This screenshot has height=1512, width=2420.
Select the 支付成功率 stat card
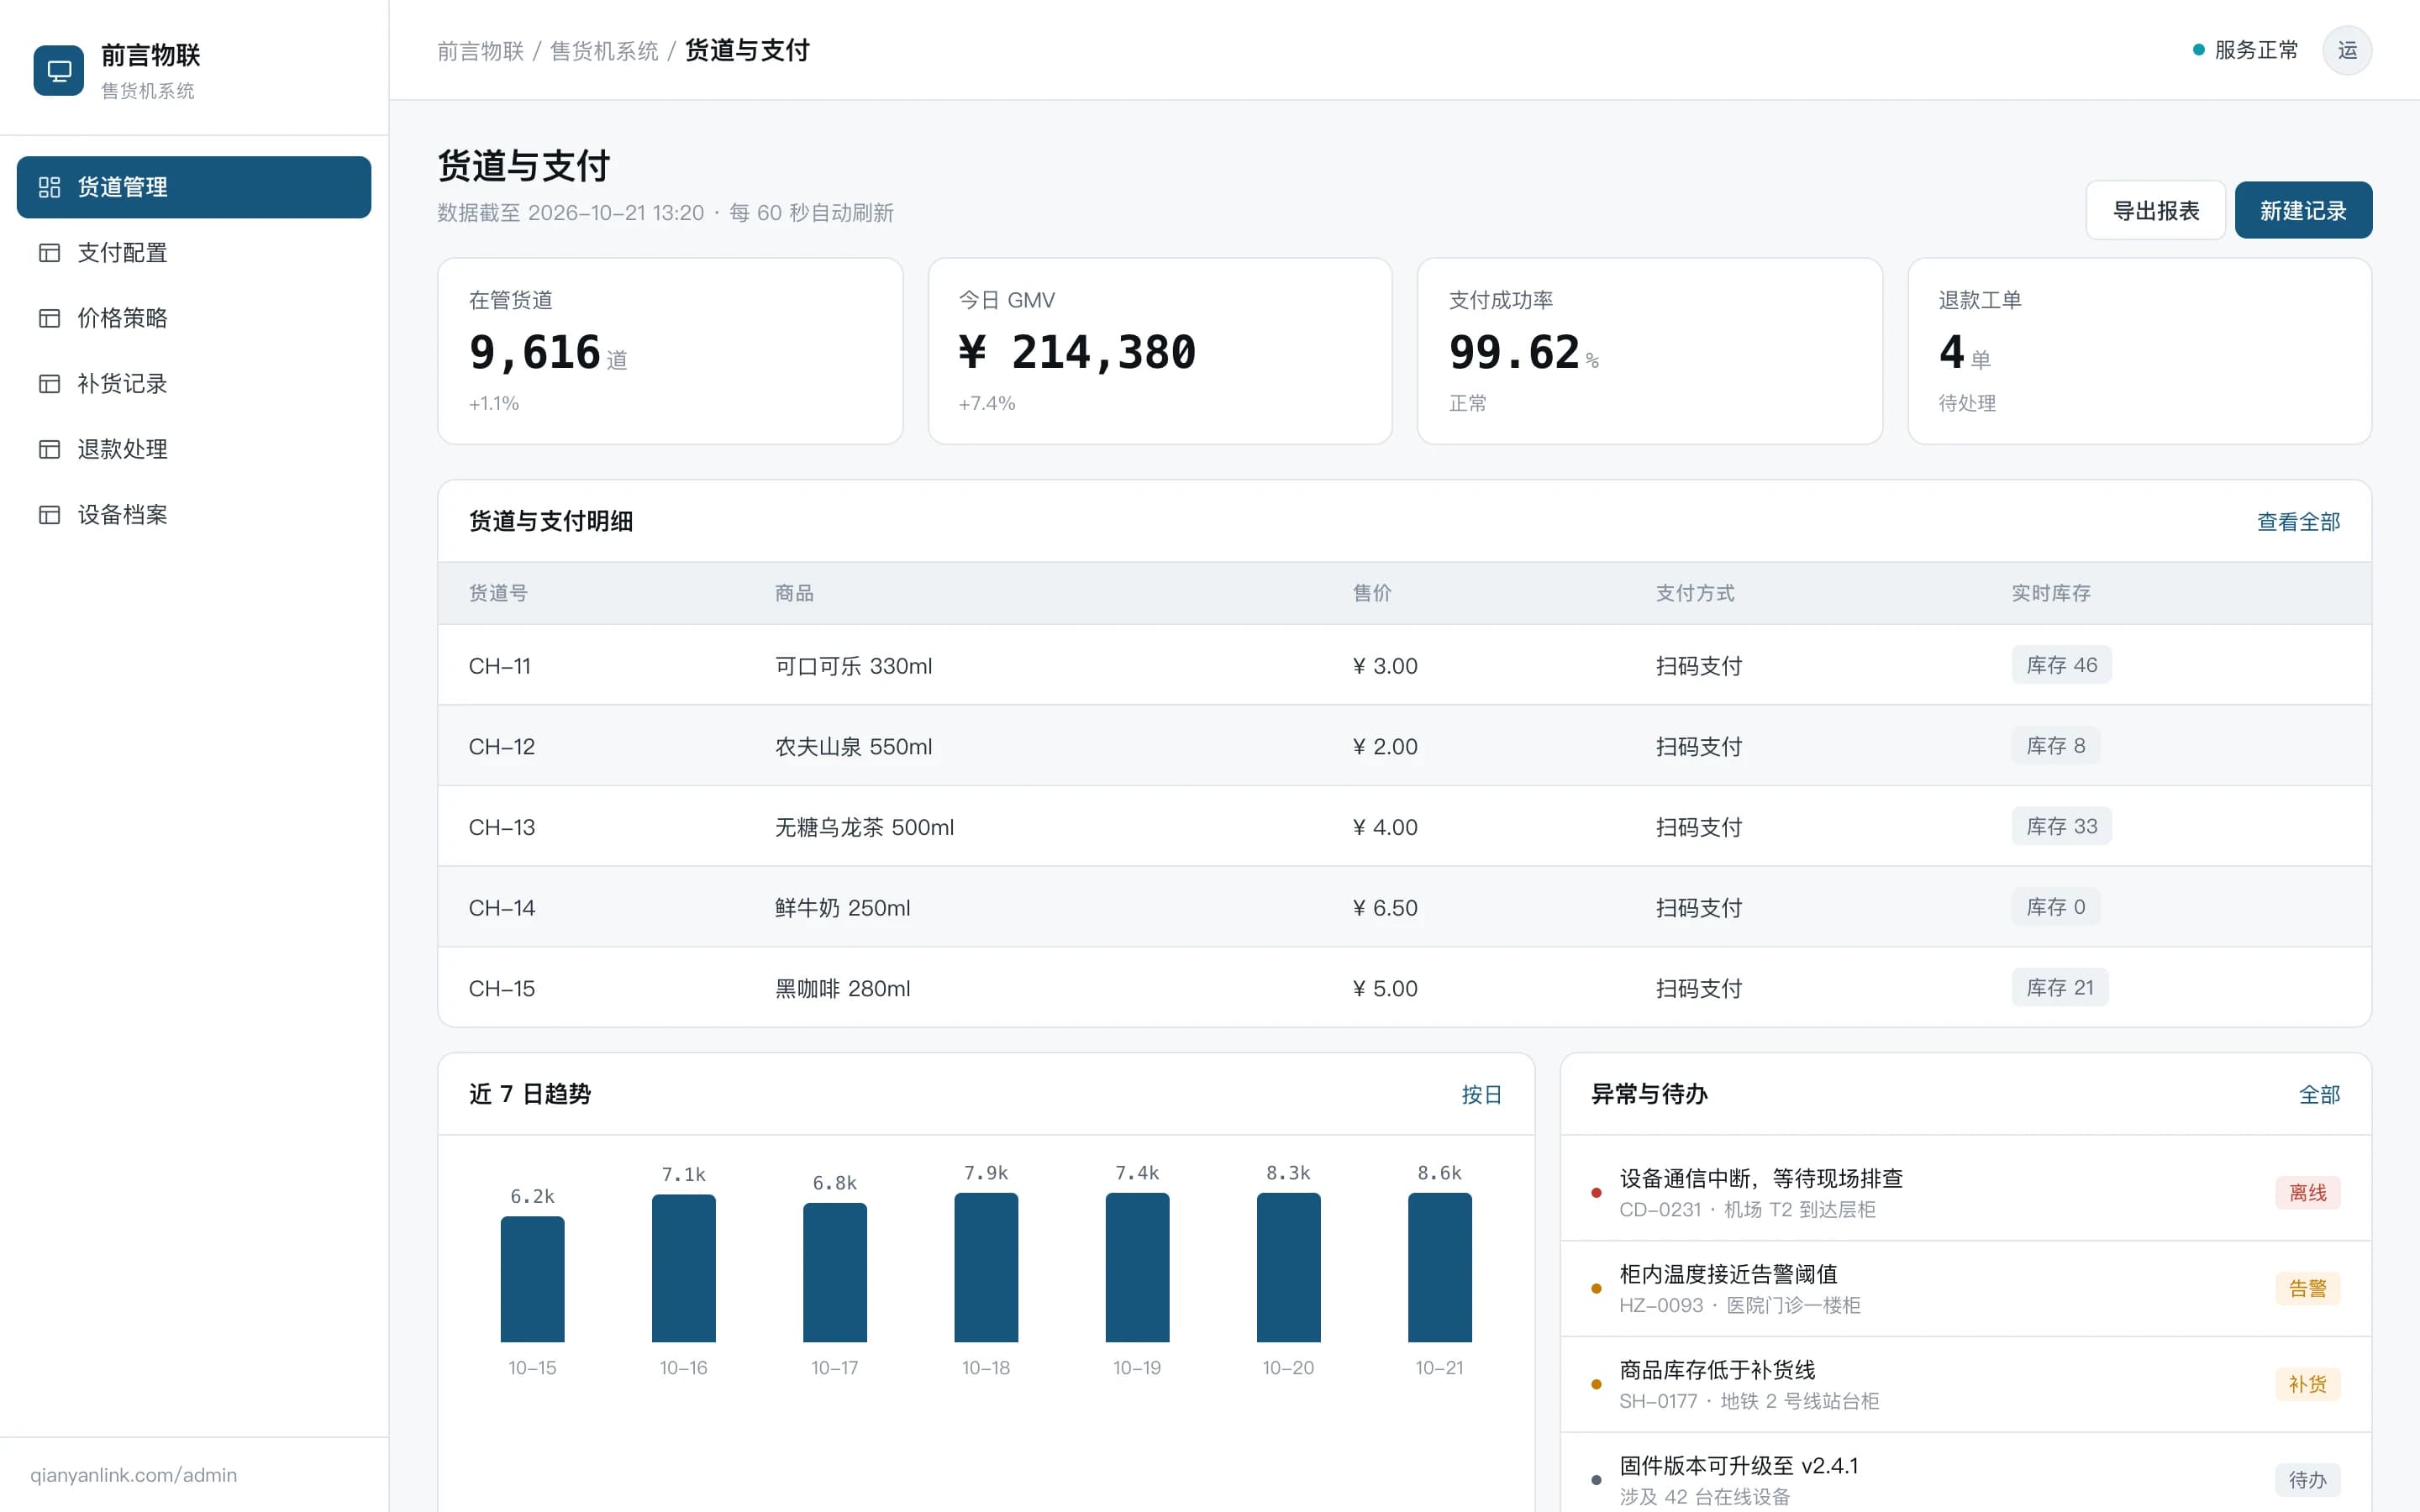1650,351
